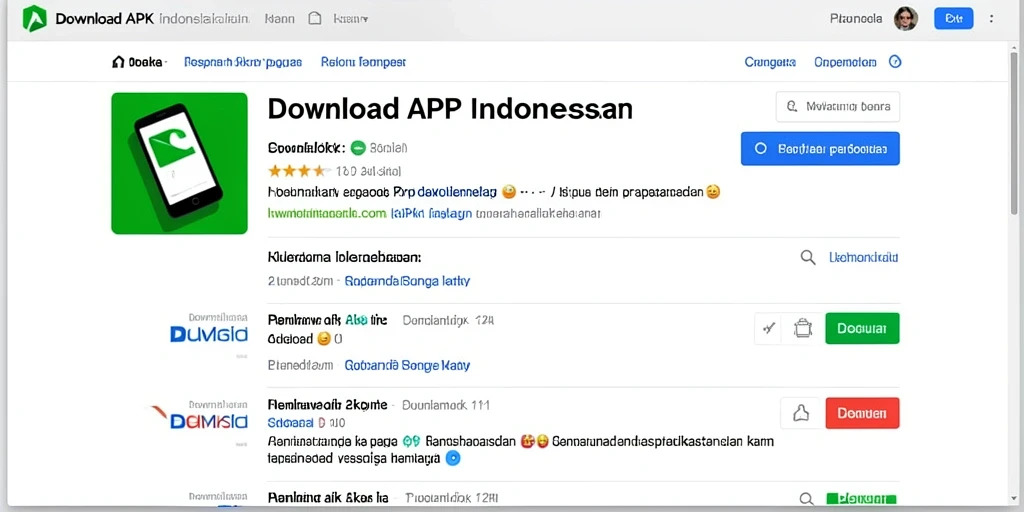
Task: Click the large blue 'Beortaer' button
Action: (820, 148)
